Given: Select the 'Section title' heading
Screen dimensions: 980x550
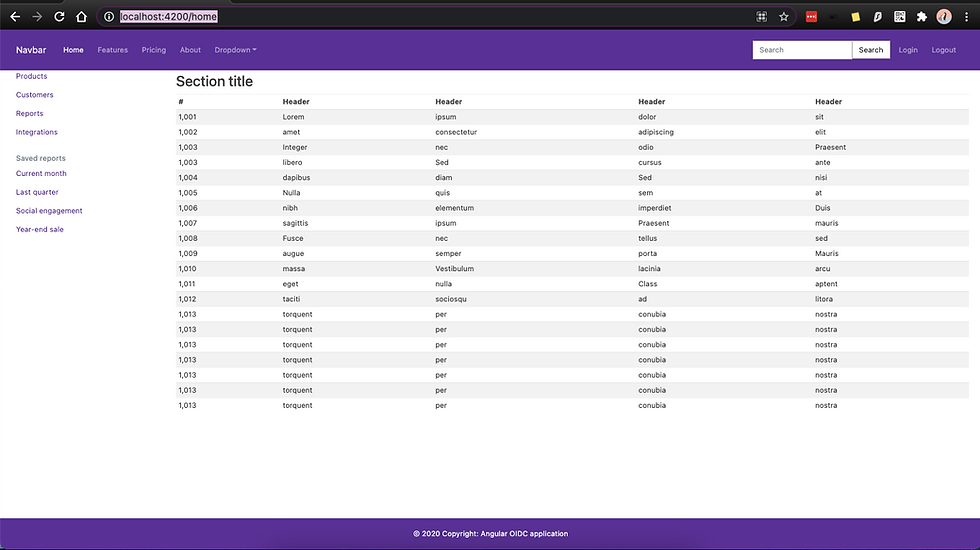Looking at the screenshot, I should [214, 81].
